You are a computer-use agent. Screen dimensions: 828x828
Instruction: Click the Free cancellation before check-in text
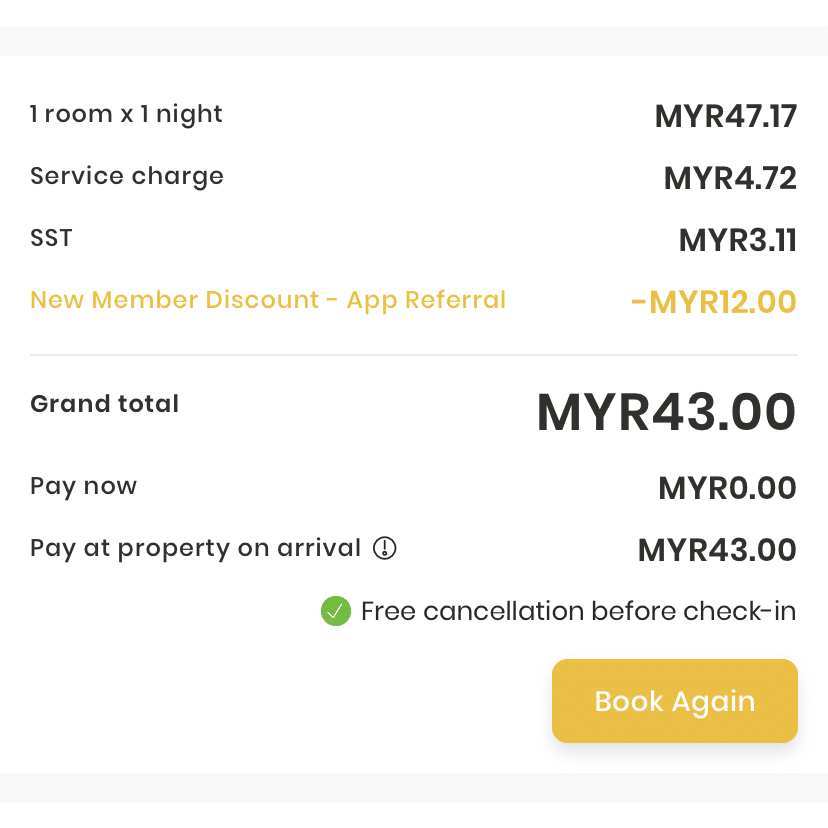(x=578, y=611)
